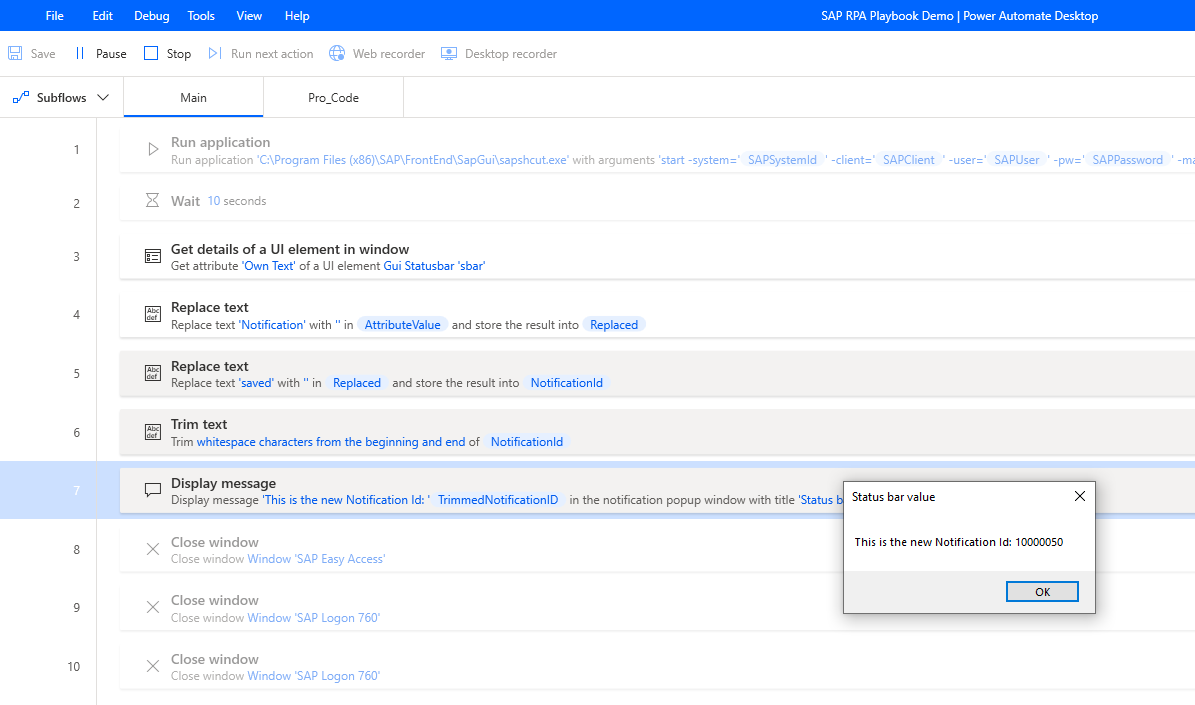Open the Edit menu
Image resolution: width=1195 pixels, height=705 pixels.
(x=102, y=16)
